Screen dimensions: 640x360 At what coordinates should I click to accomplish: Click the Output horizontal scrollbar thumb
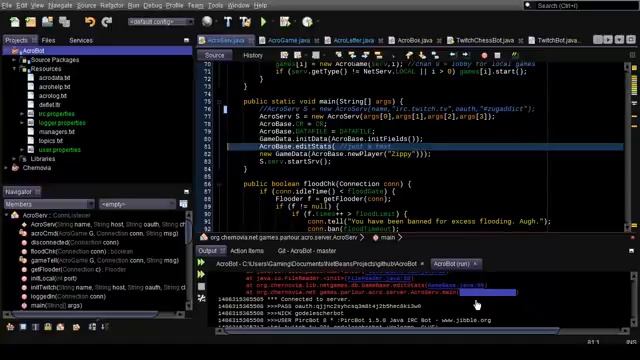coord(392,331)
